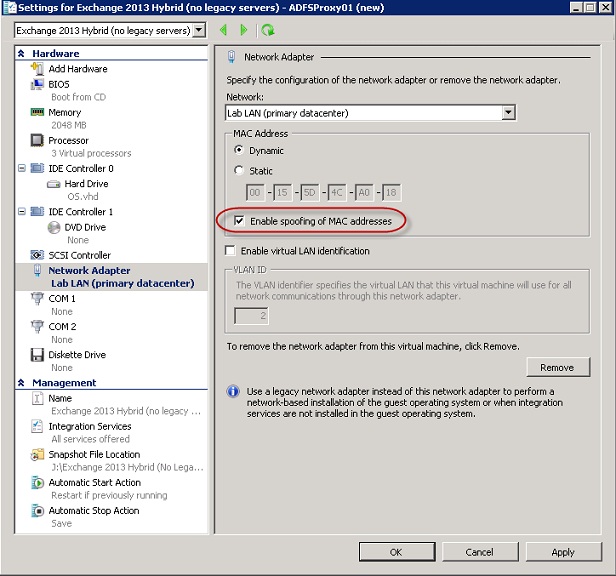Check Enable virtual LAN identification

click(x=230, y=251)
